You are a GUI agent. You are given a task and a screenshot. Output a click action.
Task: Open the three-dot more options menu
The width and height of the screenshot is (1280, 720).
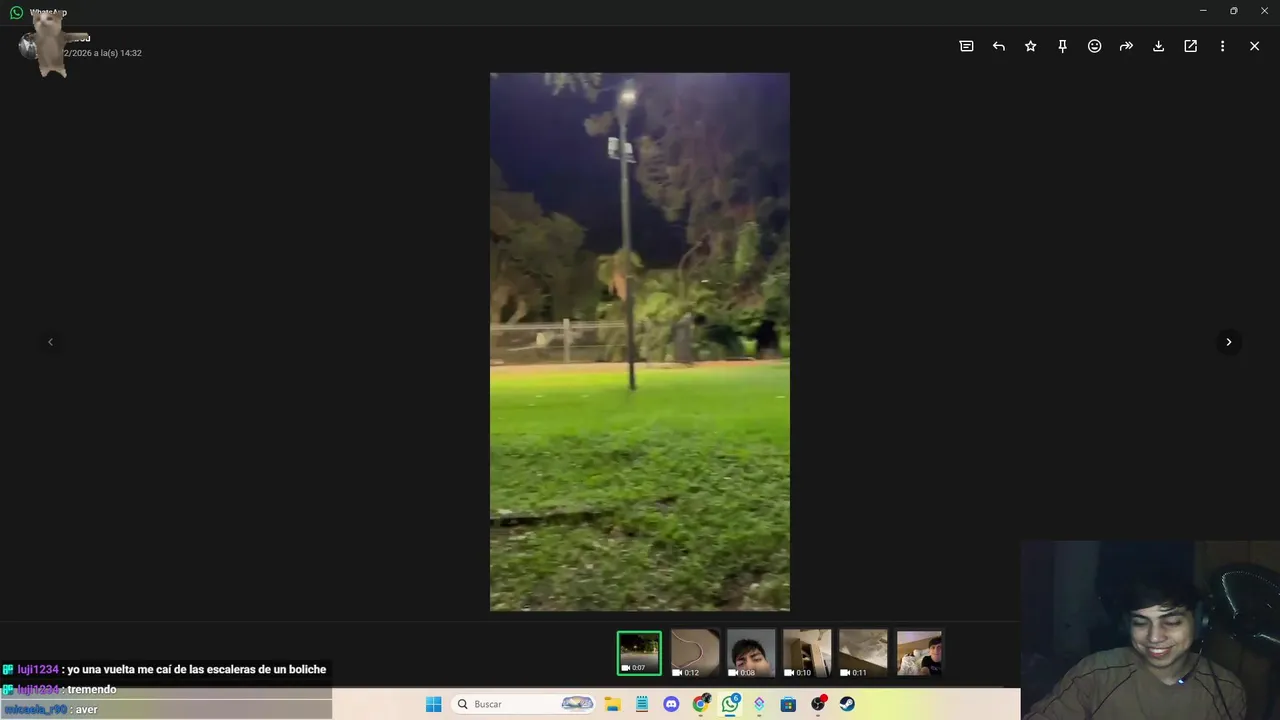(1222, 46)
